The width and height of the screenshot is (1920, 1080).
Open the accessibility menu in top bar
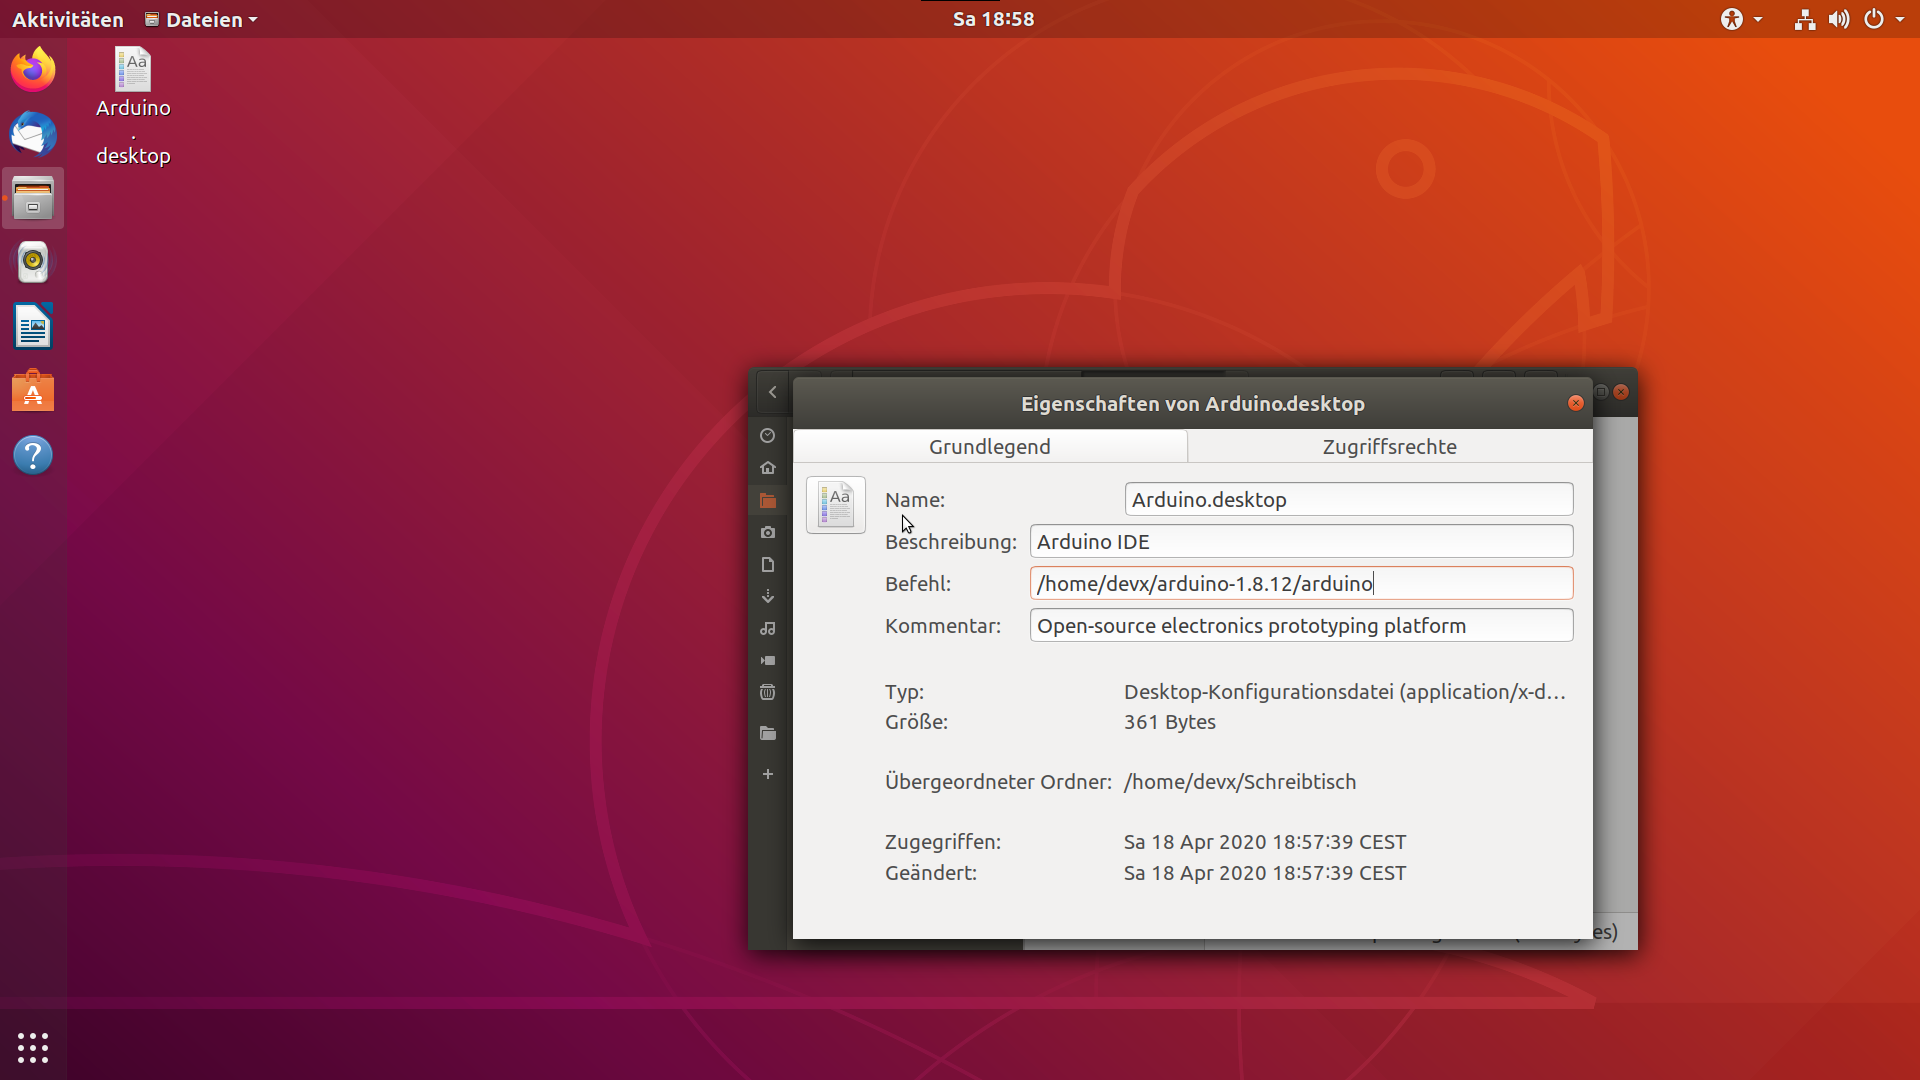[x=1741, y=19]
